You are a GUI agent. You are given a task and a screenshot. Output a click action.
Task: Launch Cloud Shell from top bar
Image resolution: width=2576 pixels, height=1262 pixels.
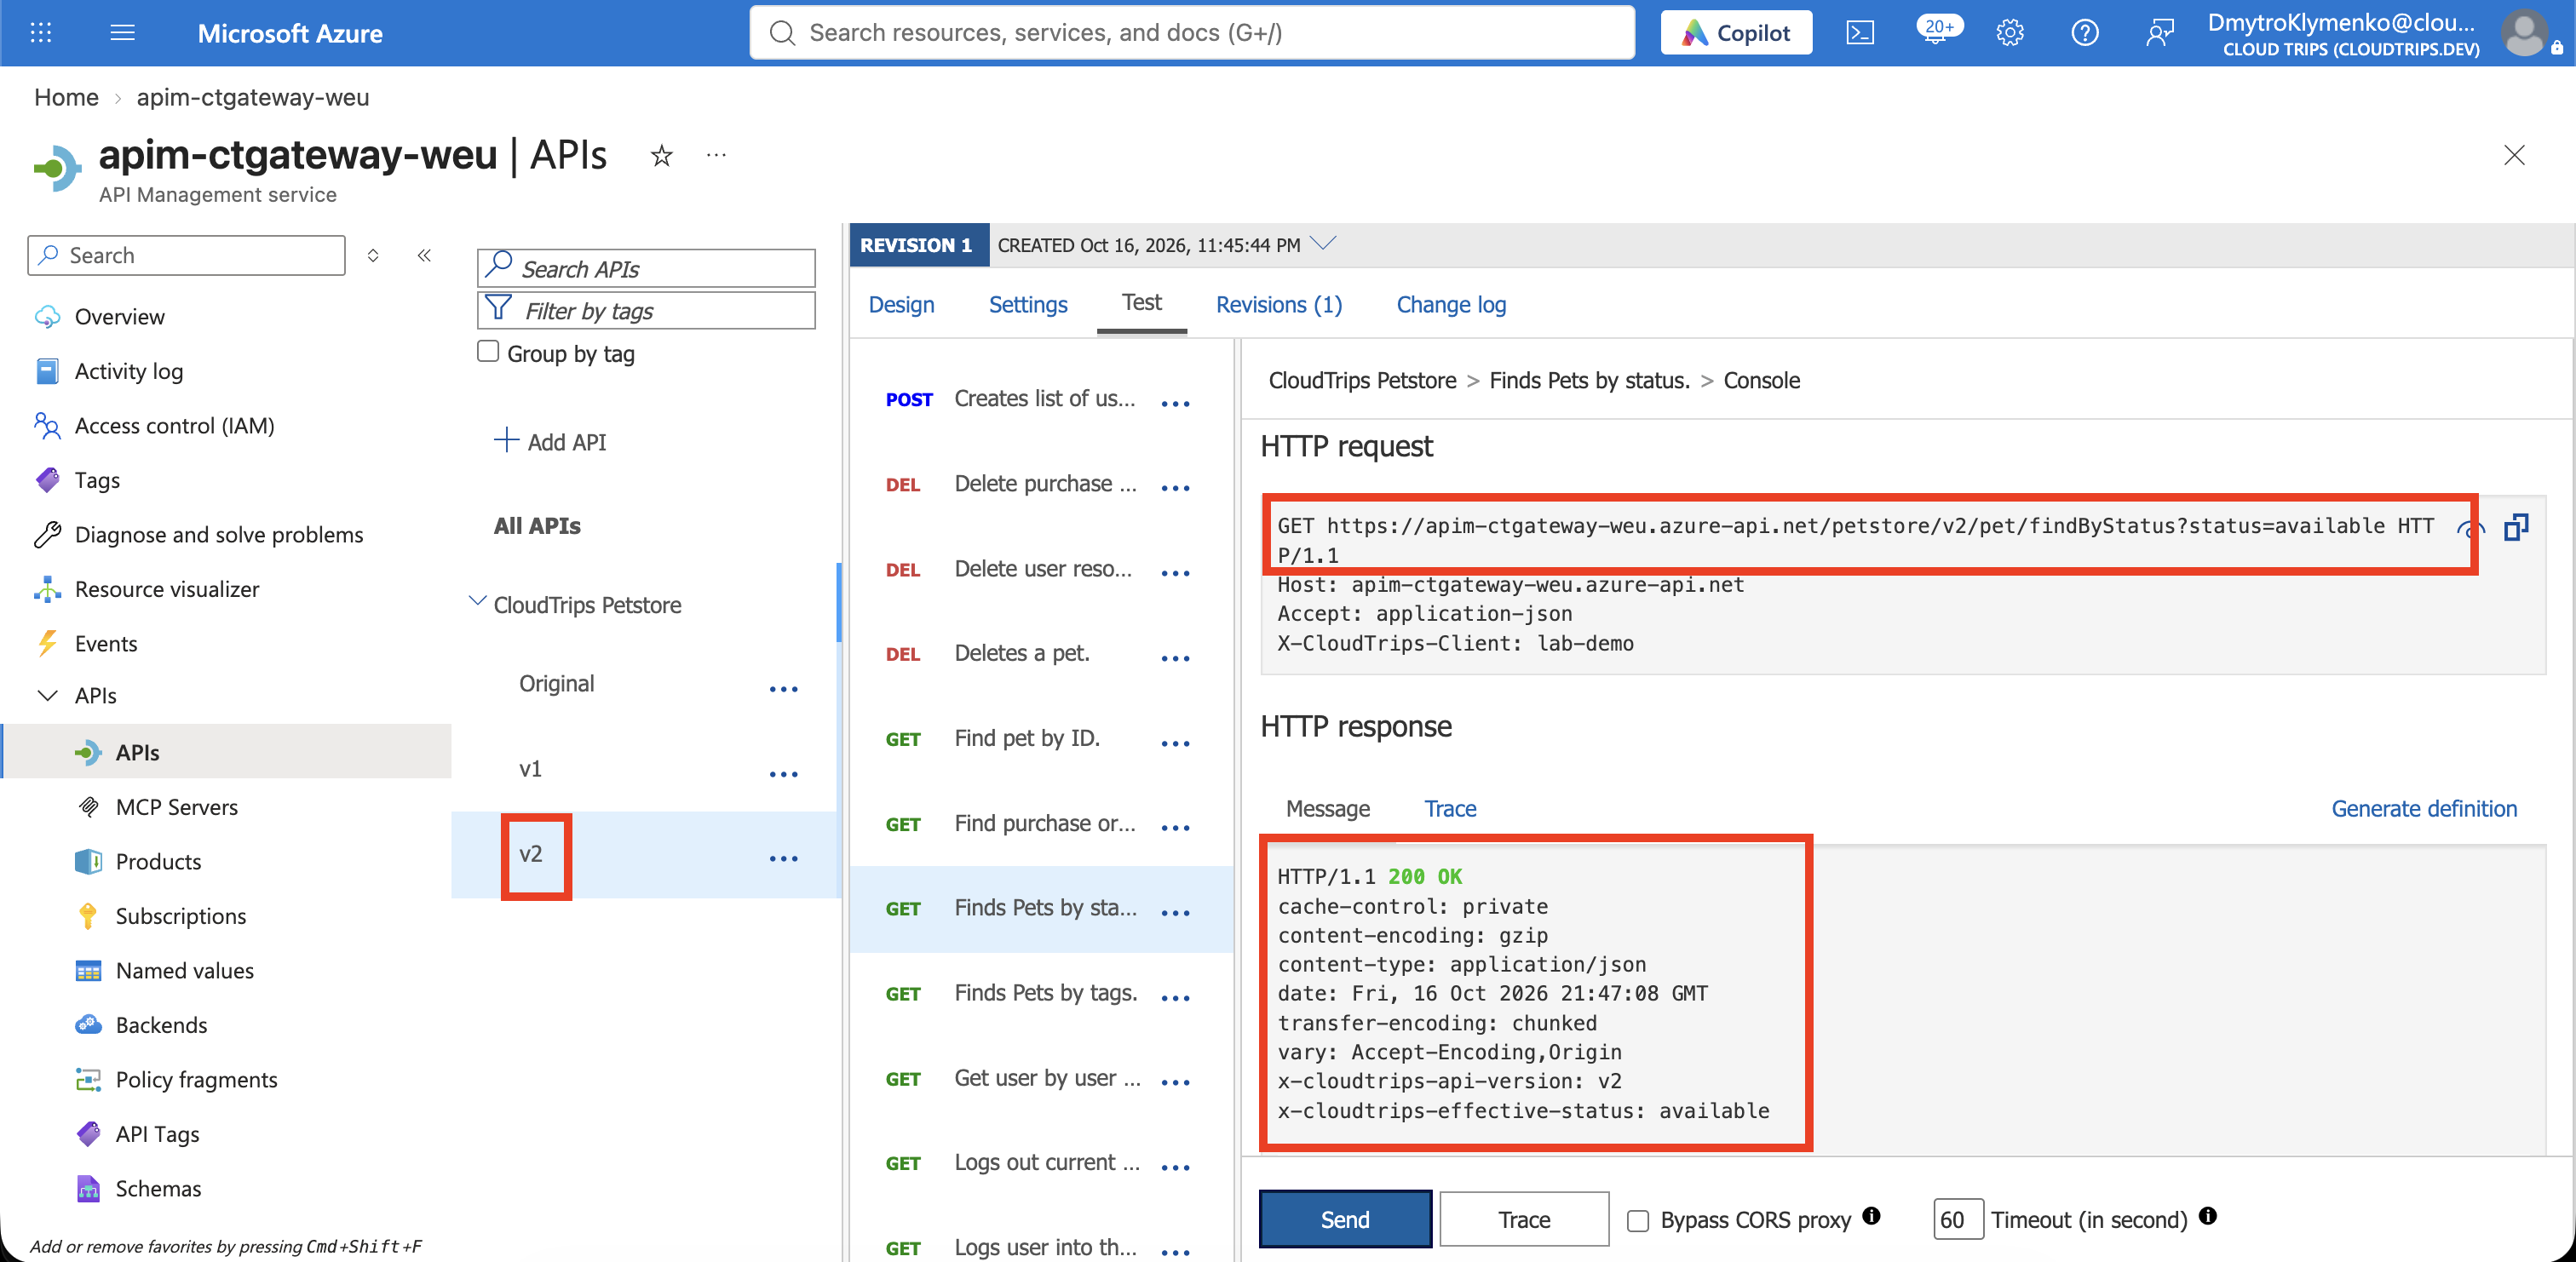(1860, 33)
